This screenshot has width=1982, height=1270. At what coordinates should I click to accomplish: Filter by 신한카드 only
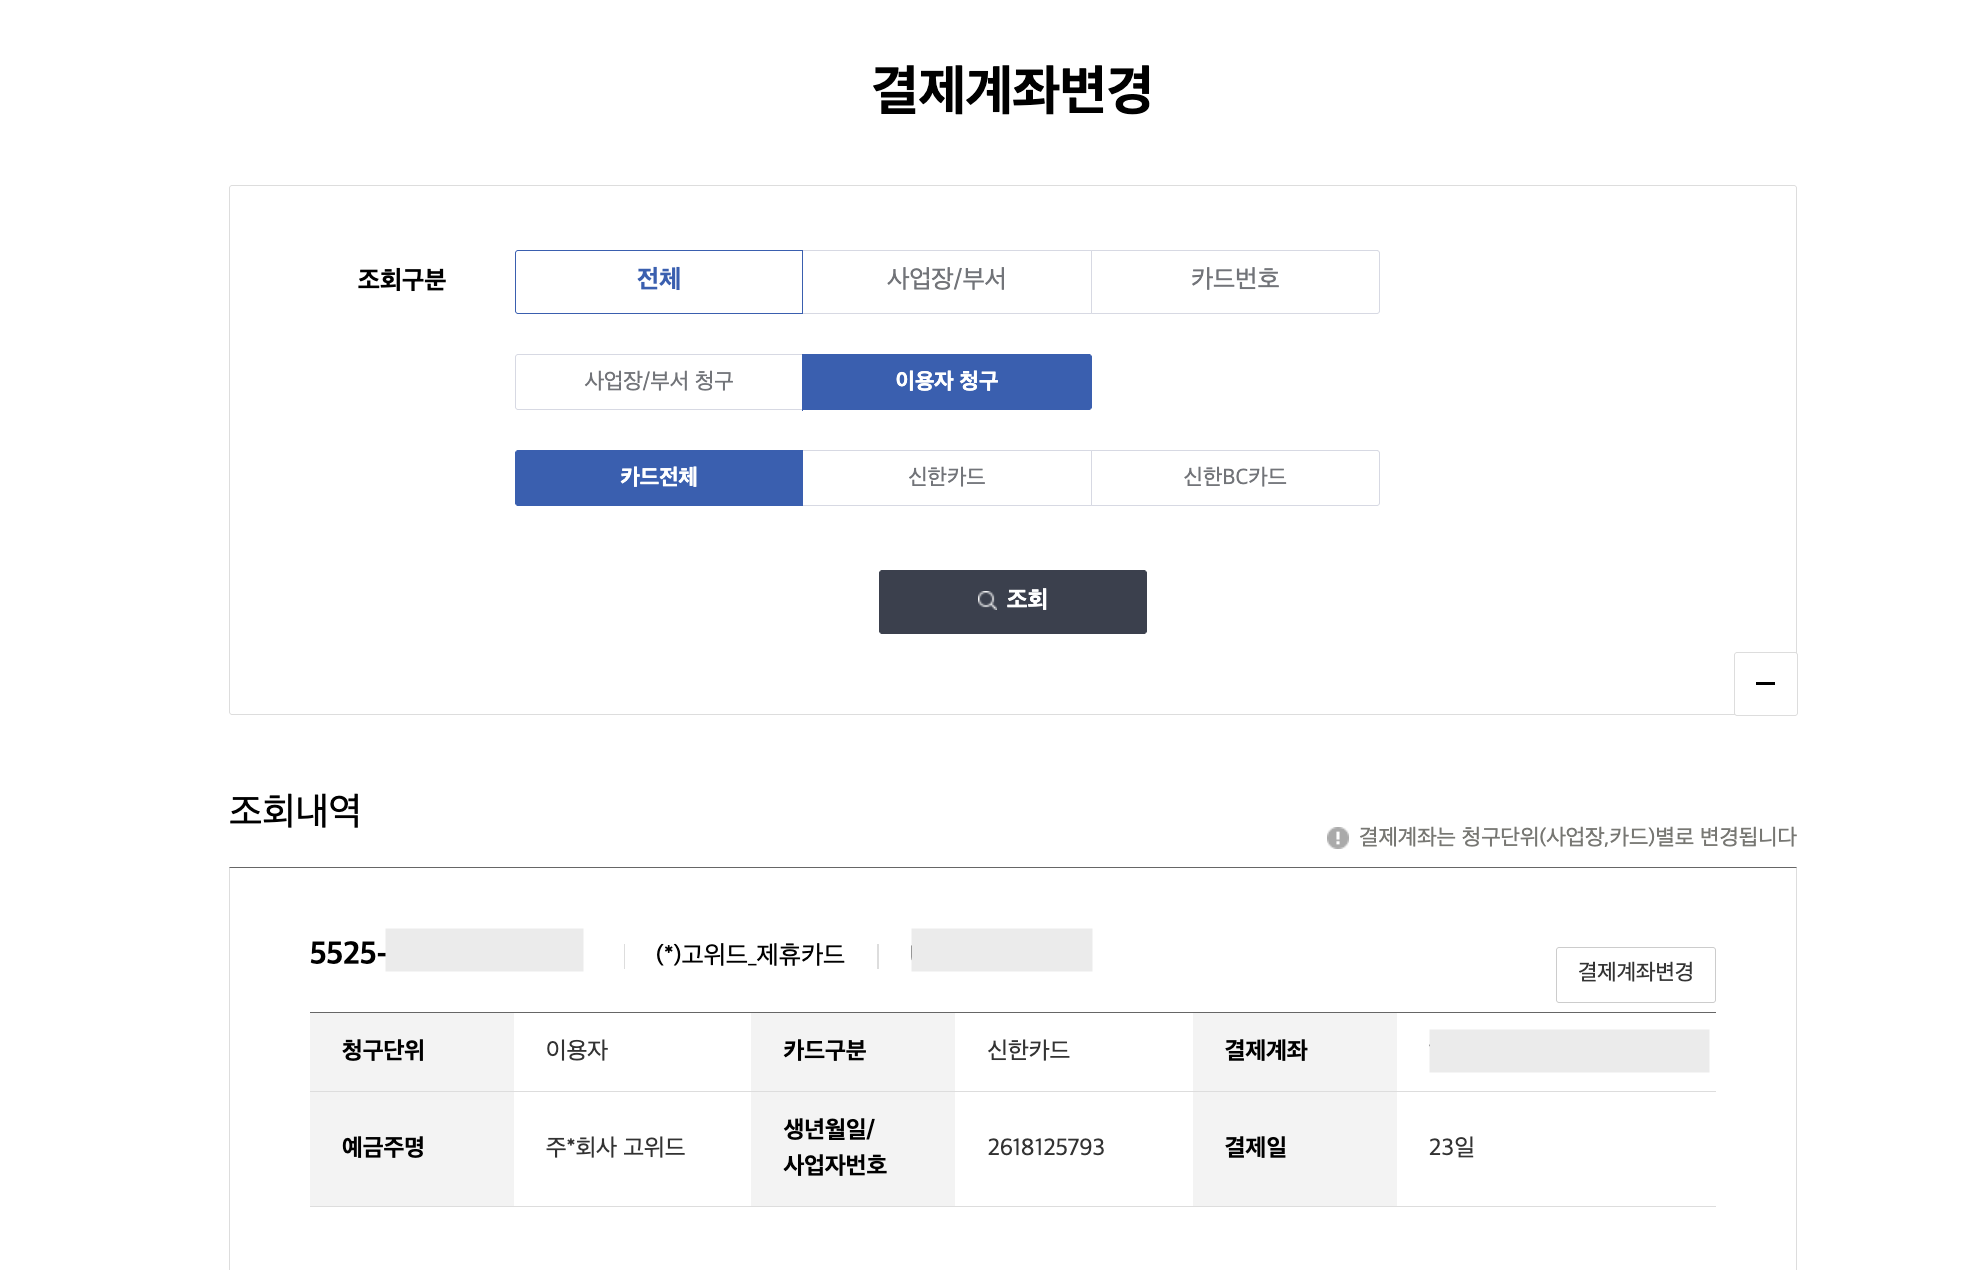(946, 477)
